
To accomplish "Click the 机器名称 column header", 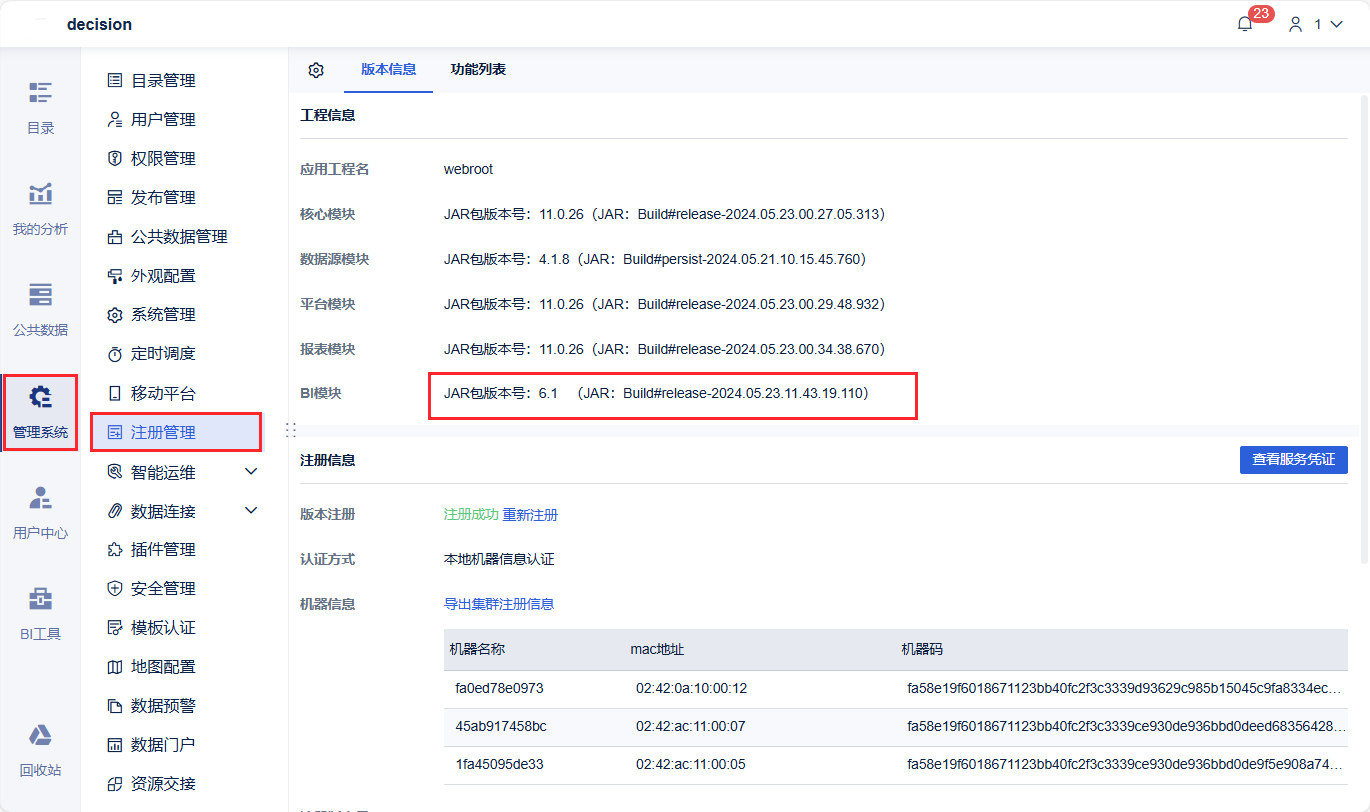I will [x=477, y=650].
